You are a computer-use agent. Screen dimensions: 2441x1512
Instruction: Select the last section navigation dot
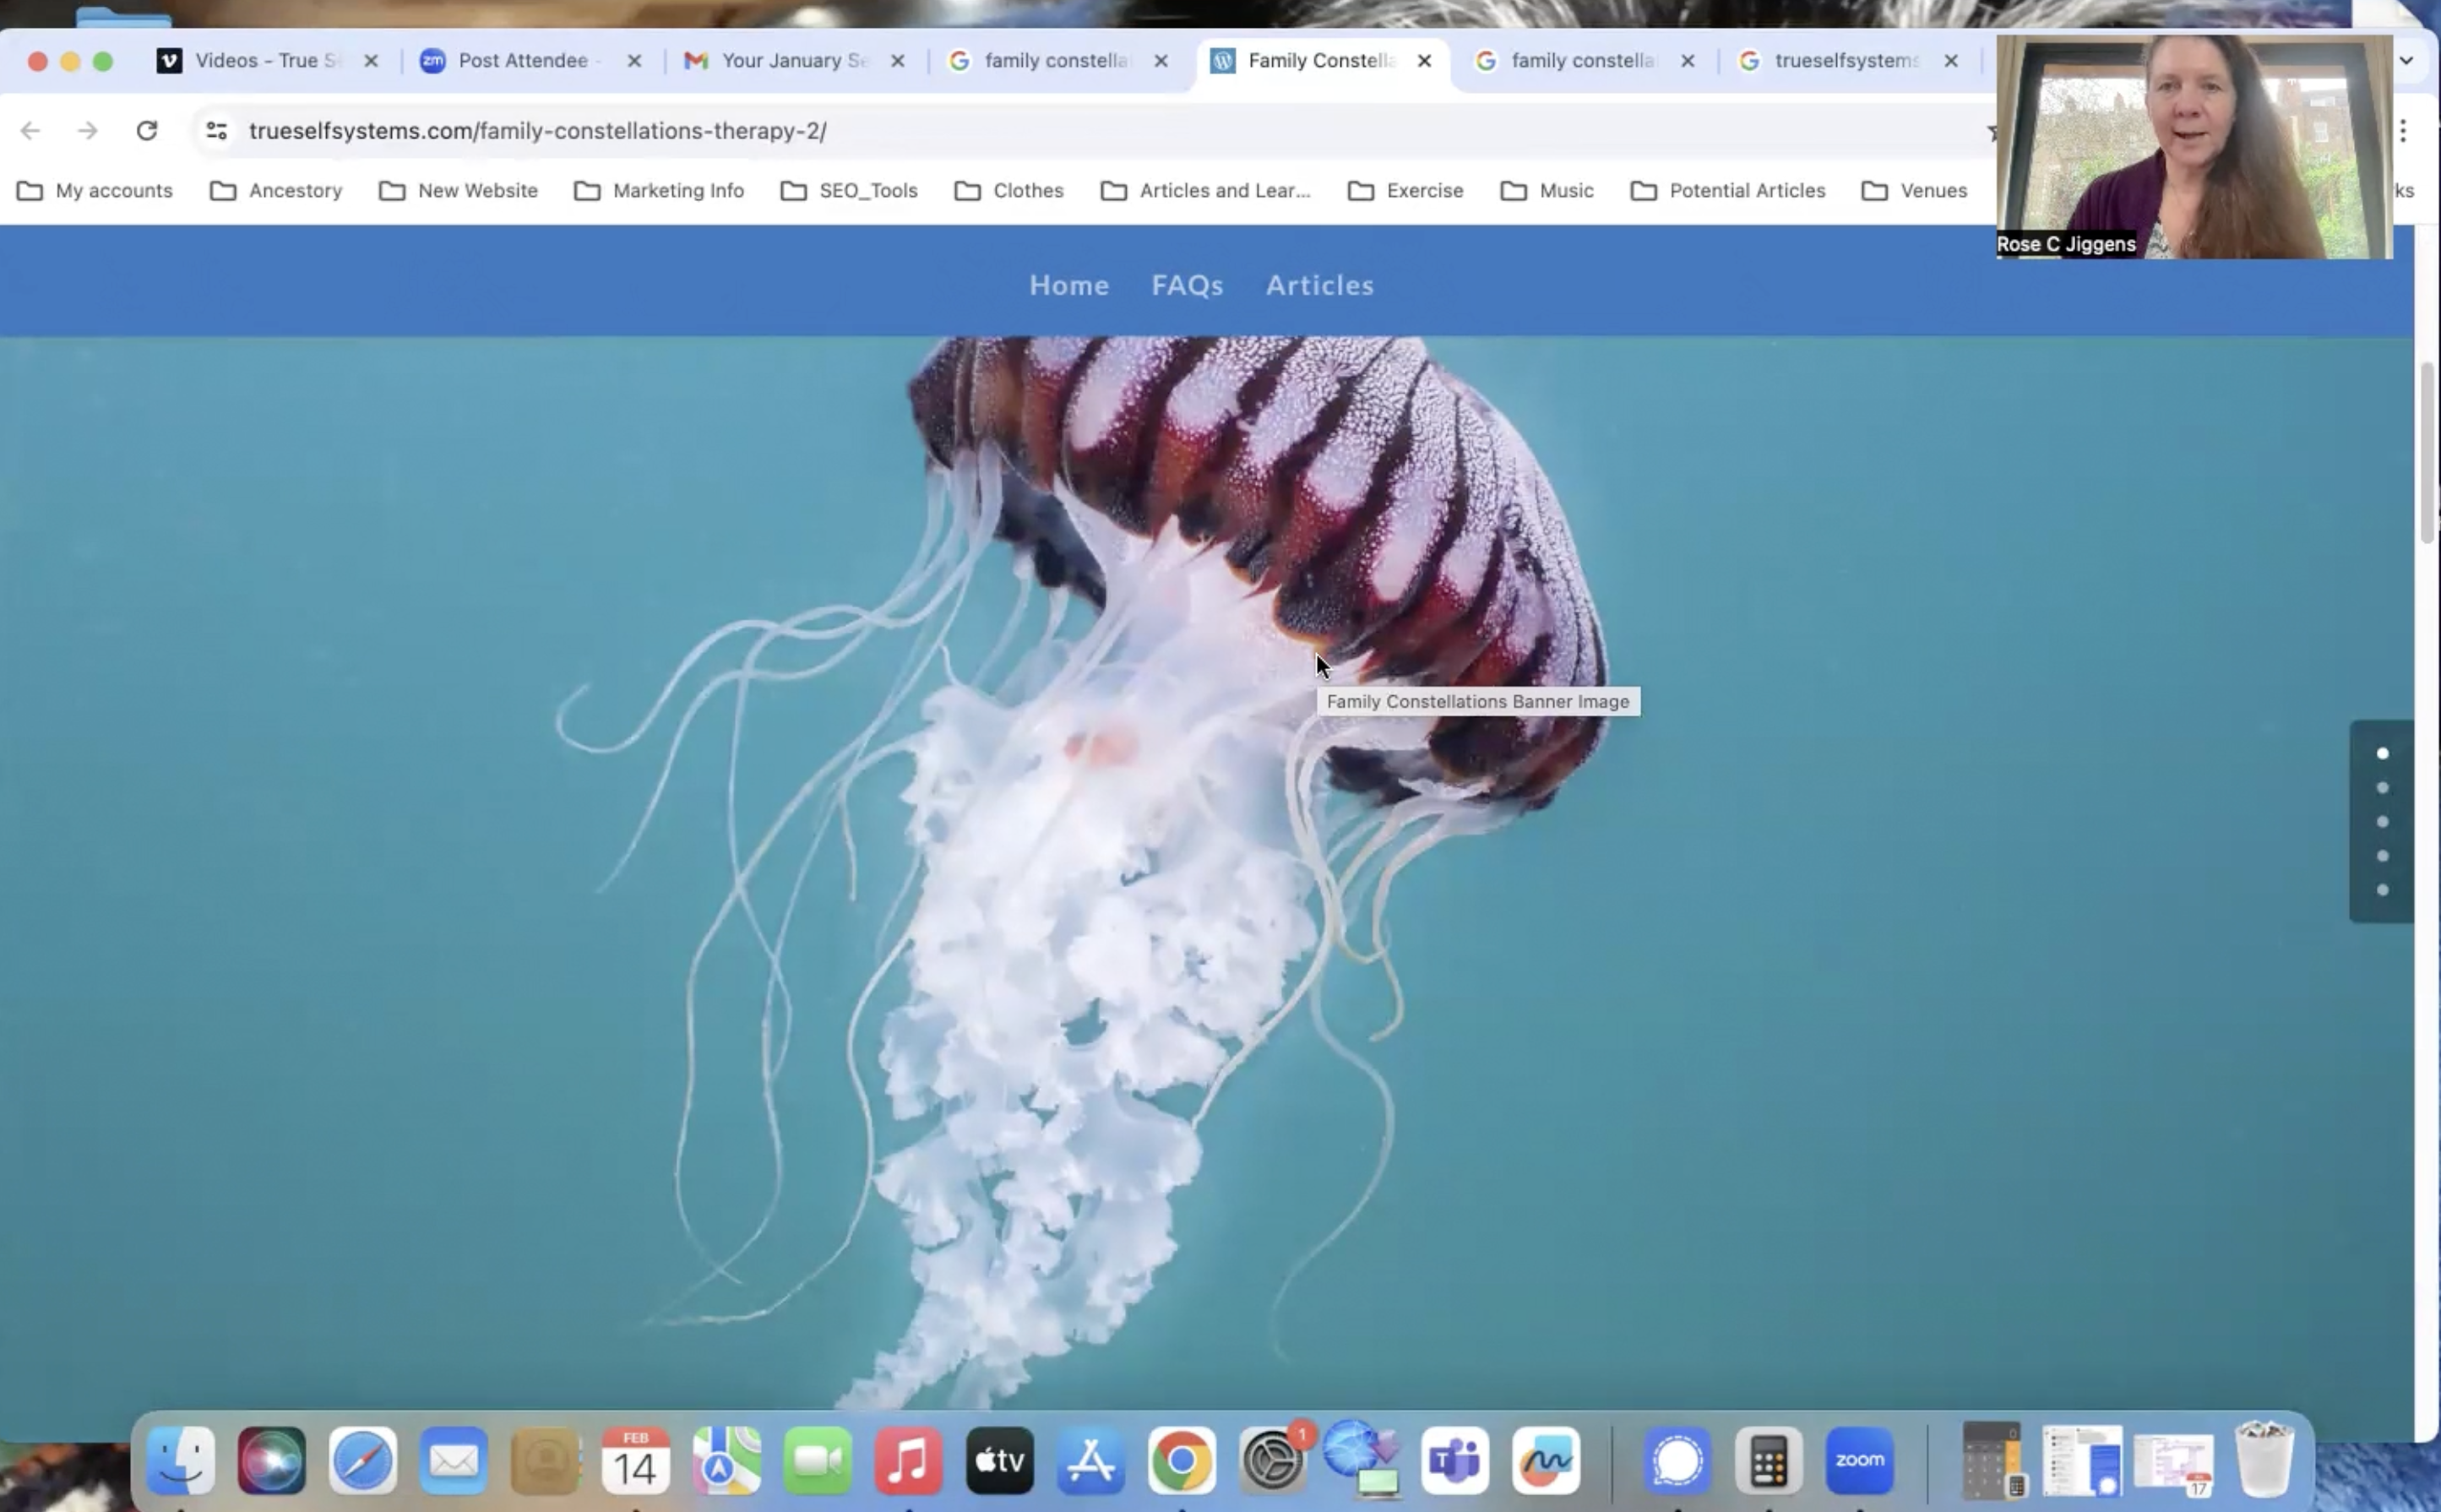(2382, 890)
